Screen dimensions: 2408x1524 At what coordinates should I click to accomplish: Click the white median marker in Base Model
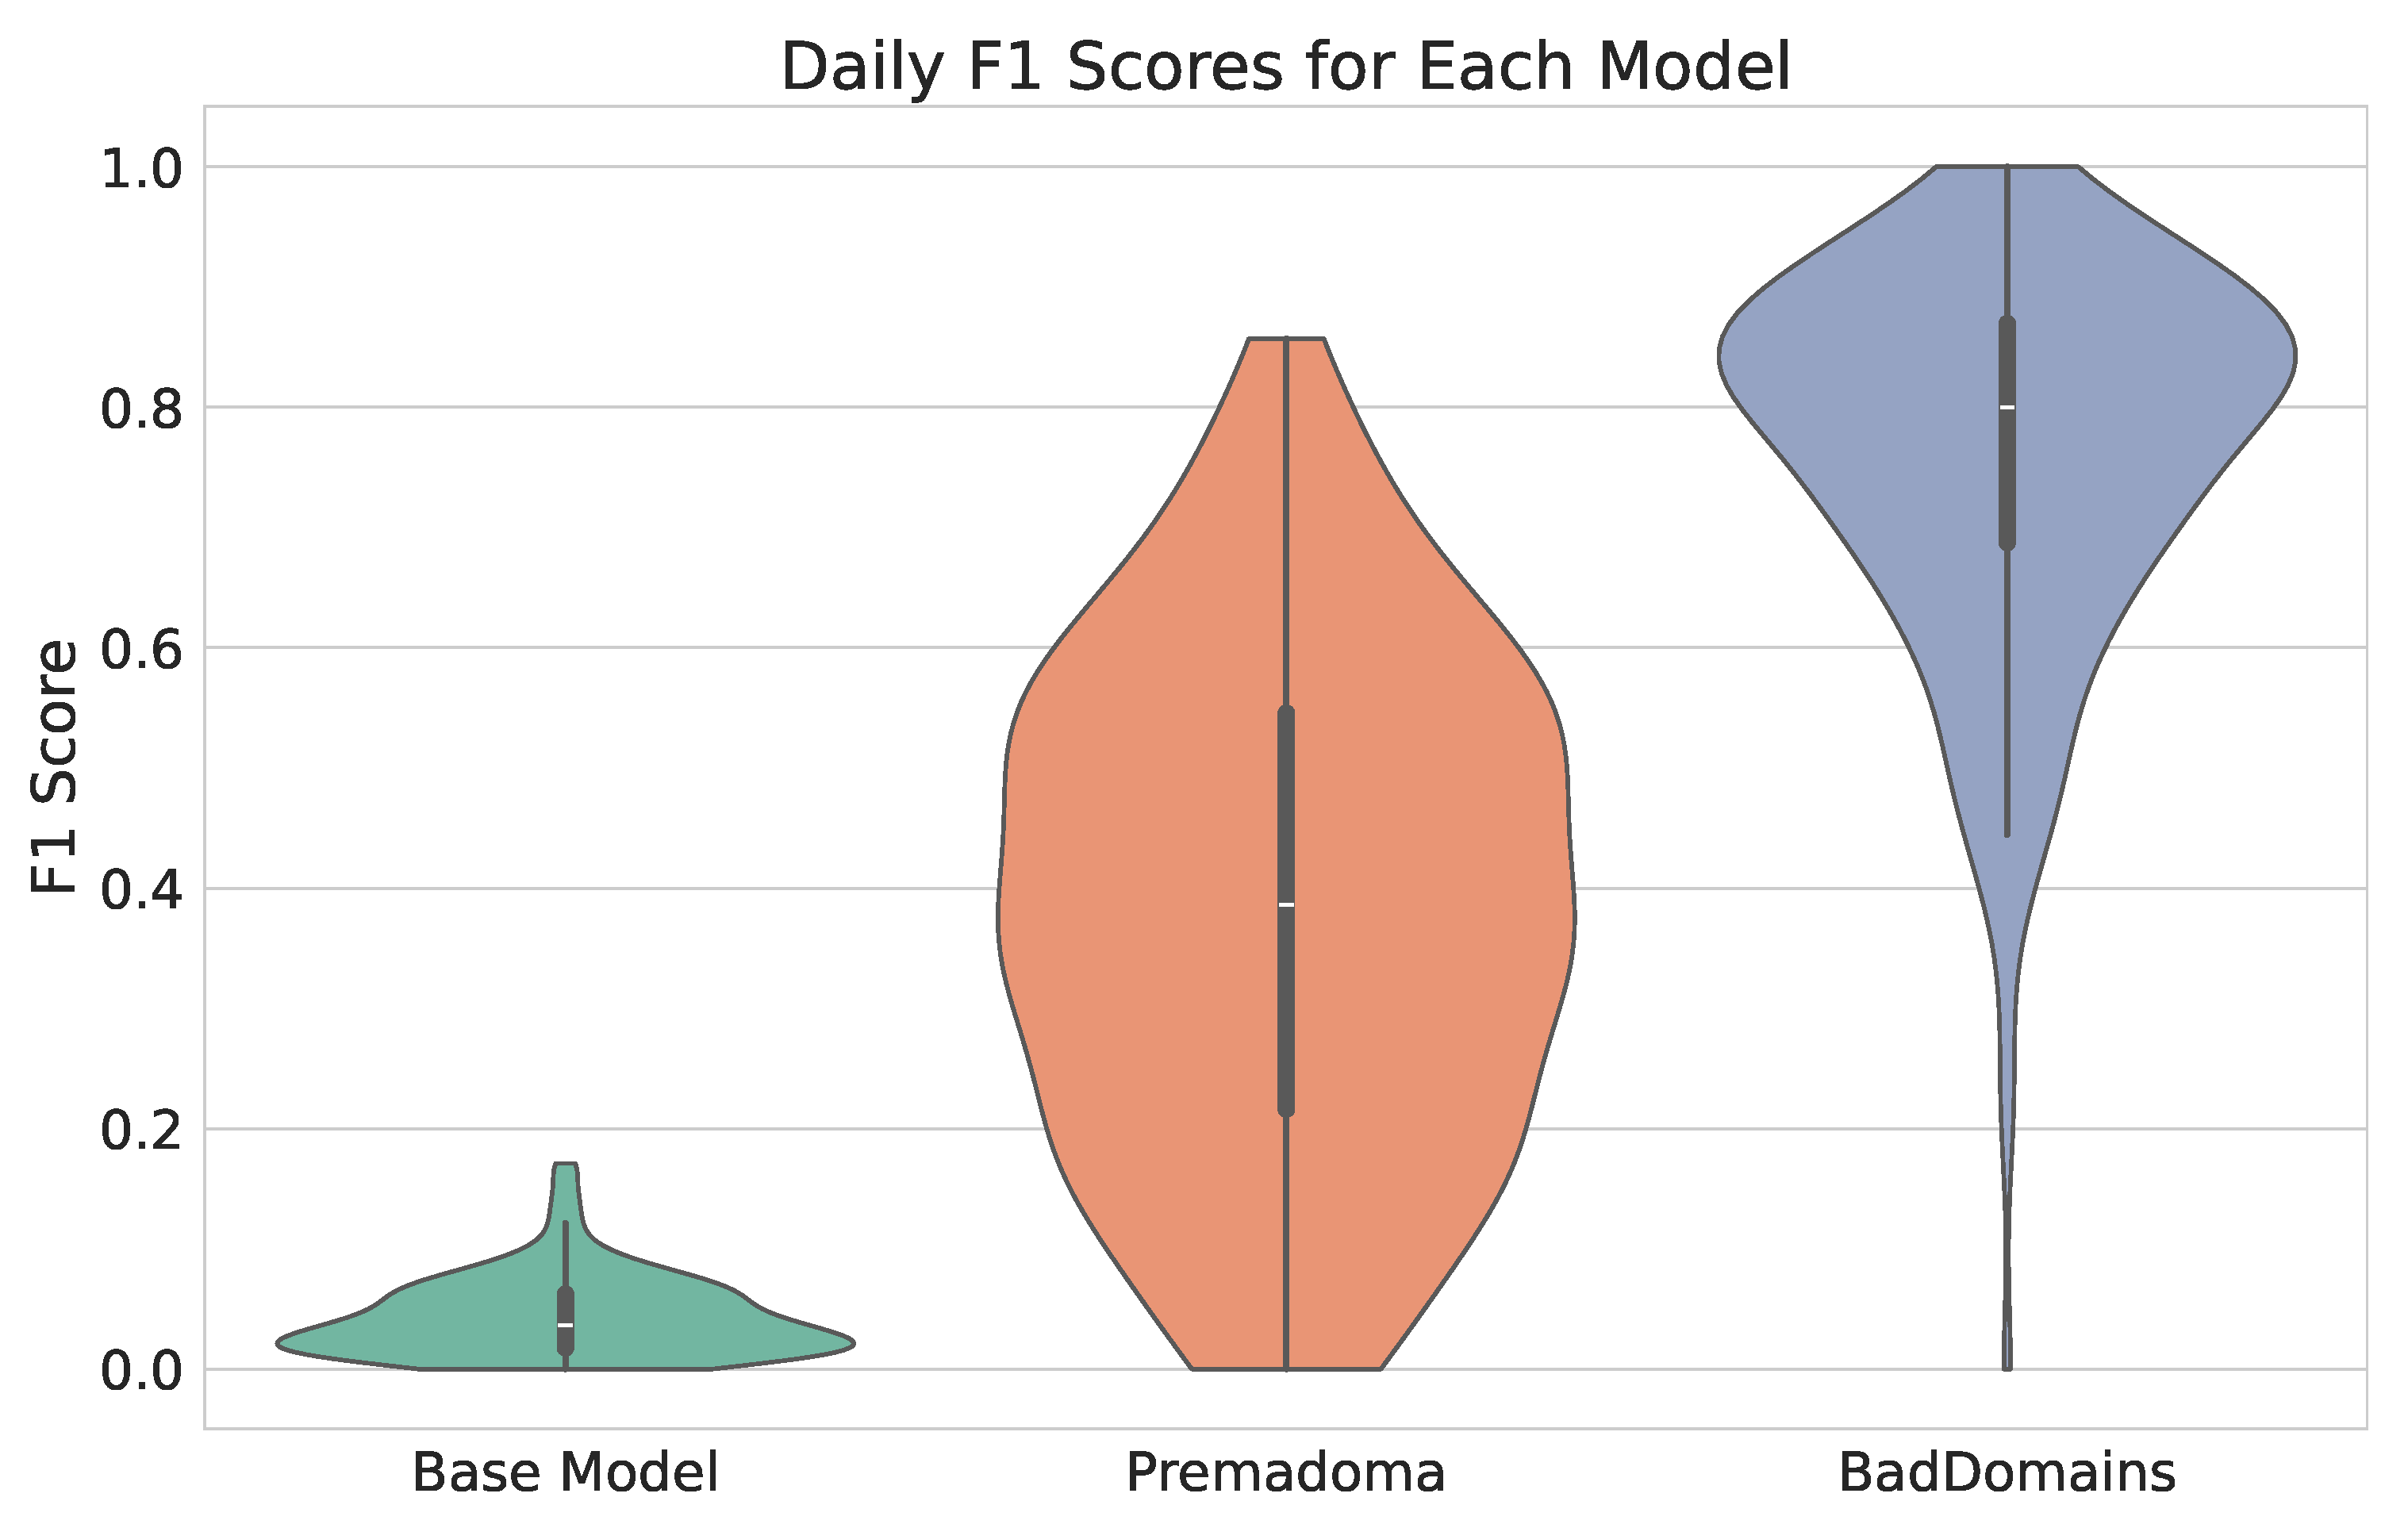(565, 1324)
